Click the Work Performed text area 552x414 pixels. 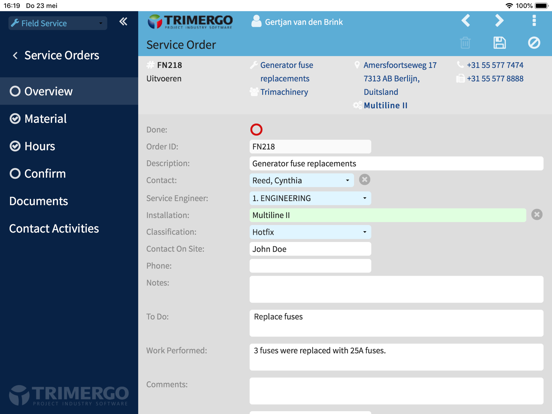click(x=396, y=357)
